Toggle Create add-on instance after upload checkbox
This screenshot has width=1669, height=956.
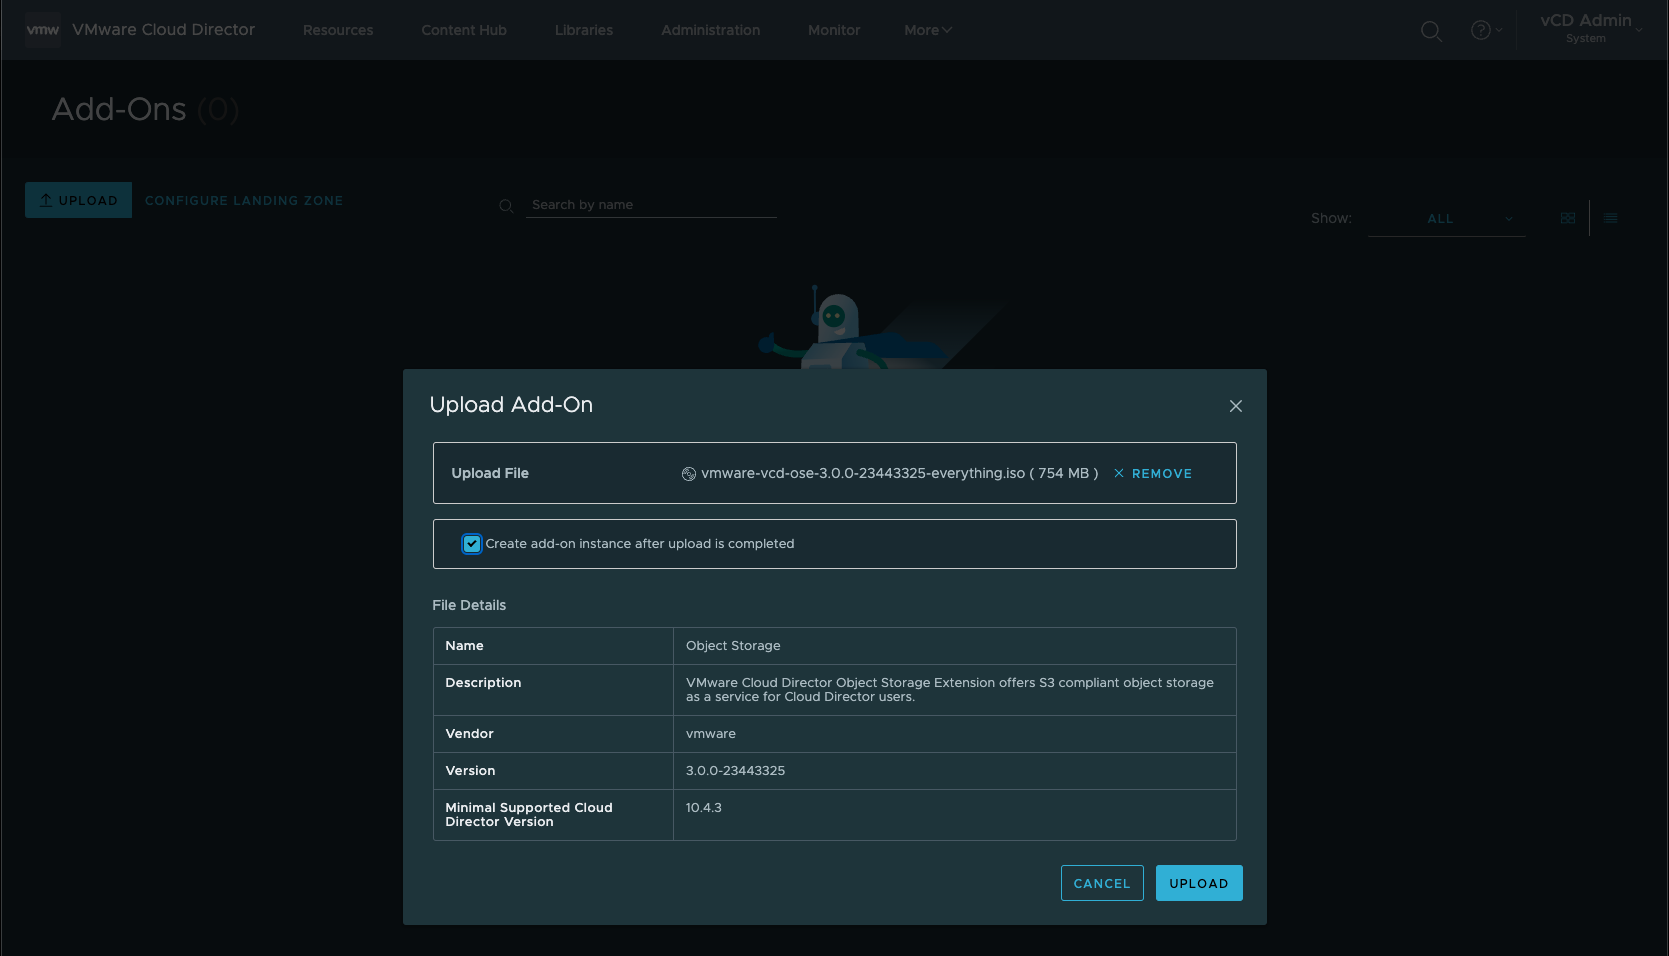472,544
